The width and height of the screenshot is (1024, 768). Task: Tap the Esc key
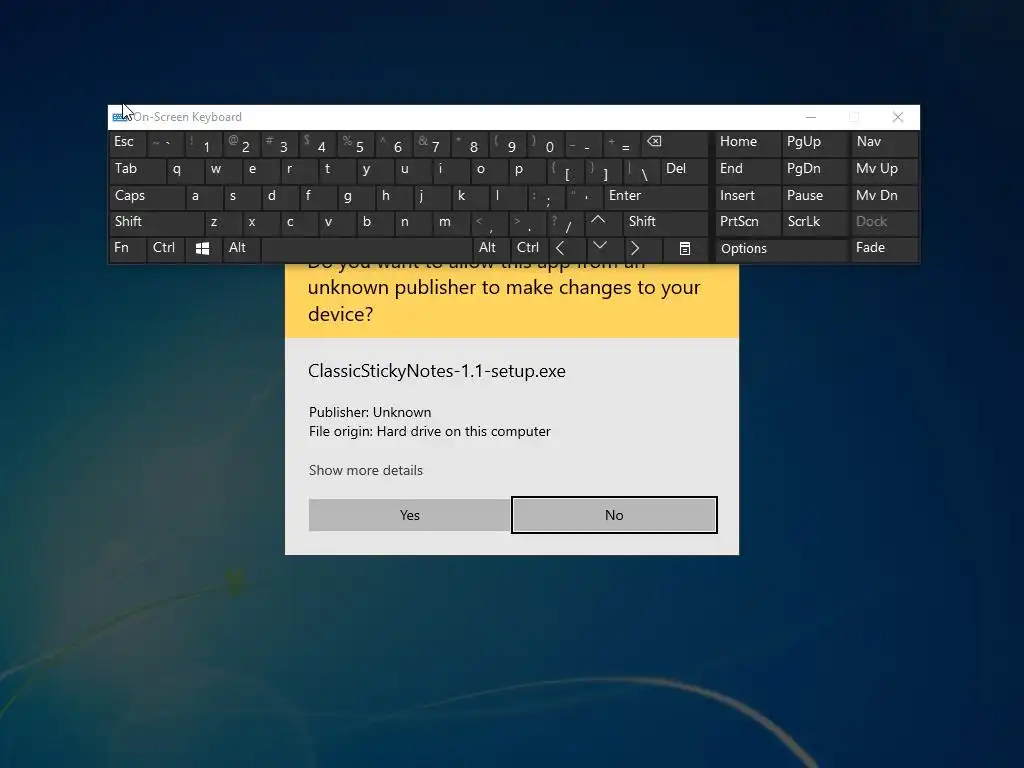point(127,143)
